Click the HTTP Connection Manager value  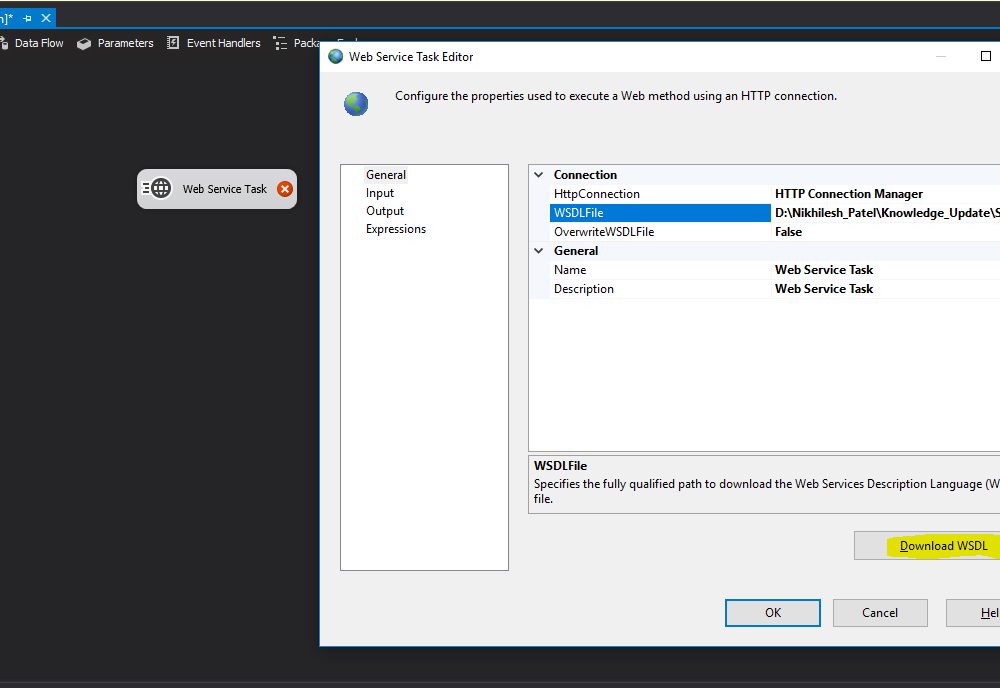(x=849, y=194)
